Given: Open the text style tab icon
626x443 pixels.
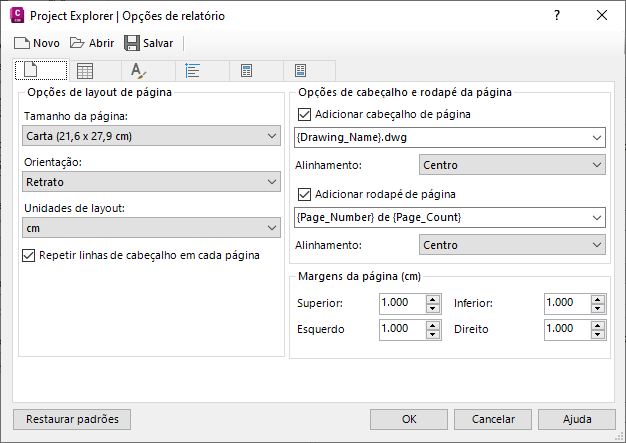Looking at the screenshot, I should 139,70.
